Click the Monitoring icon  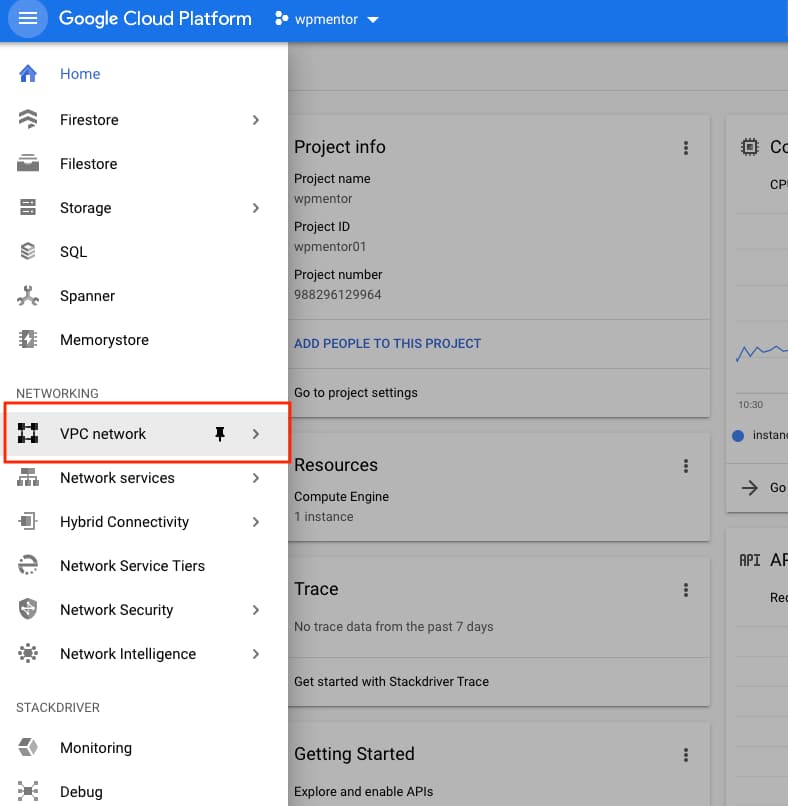pos(28,747)
